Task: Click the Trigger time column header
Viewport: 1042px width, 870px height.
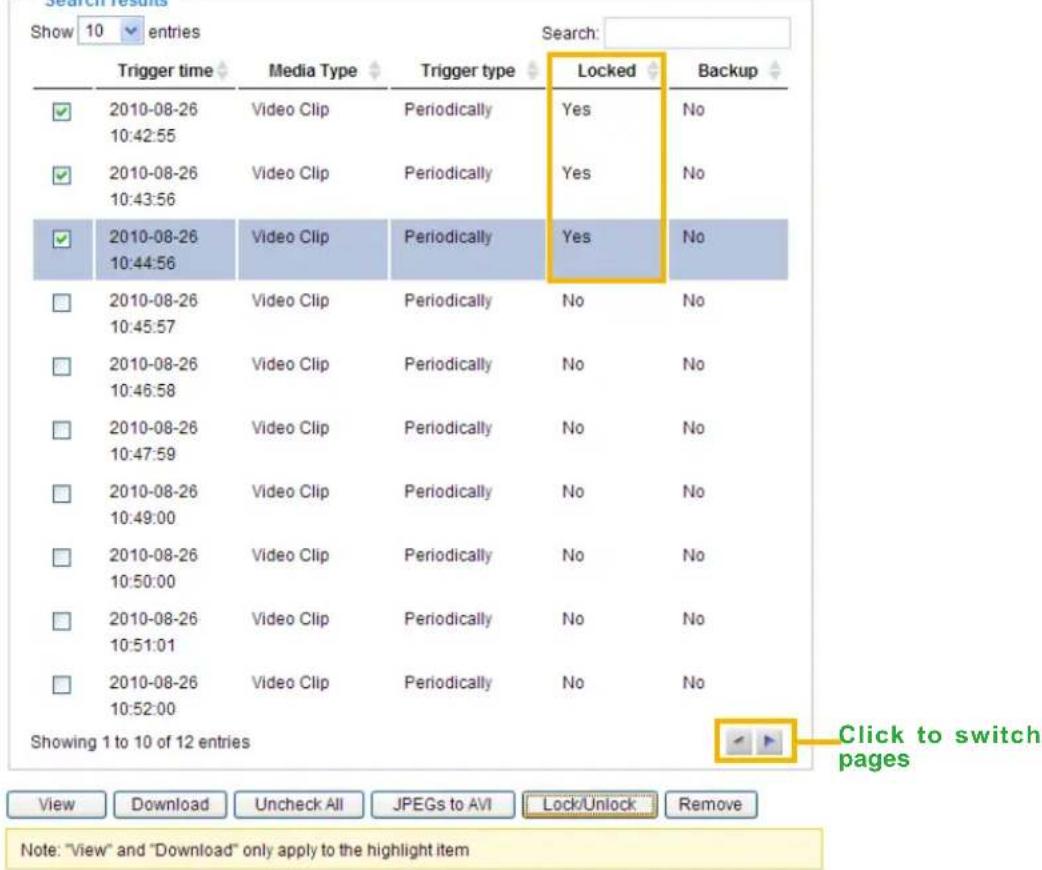Action: click(165, 70)
